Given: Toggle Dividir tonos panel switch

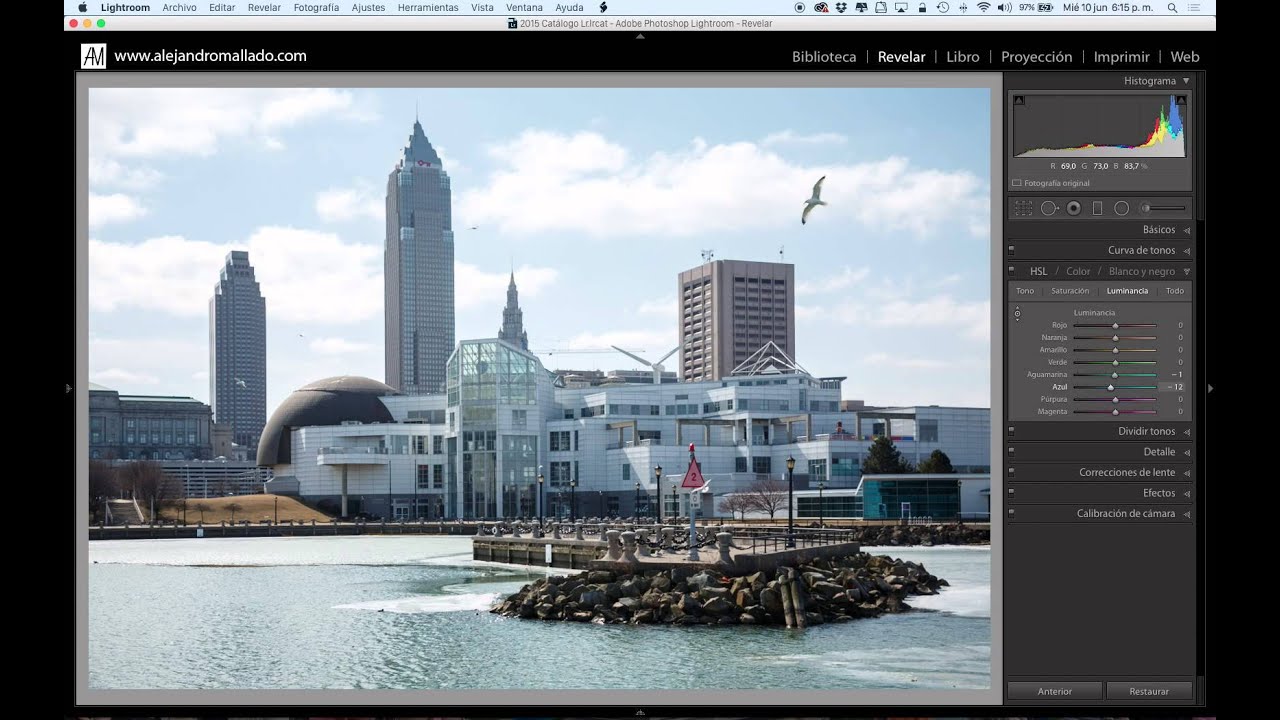Looking at the screenshot, I should pos(1011,431).
